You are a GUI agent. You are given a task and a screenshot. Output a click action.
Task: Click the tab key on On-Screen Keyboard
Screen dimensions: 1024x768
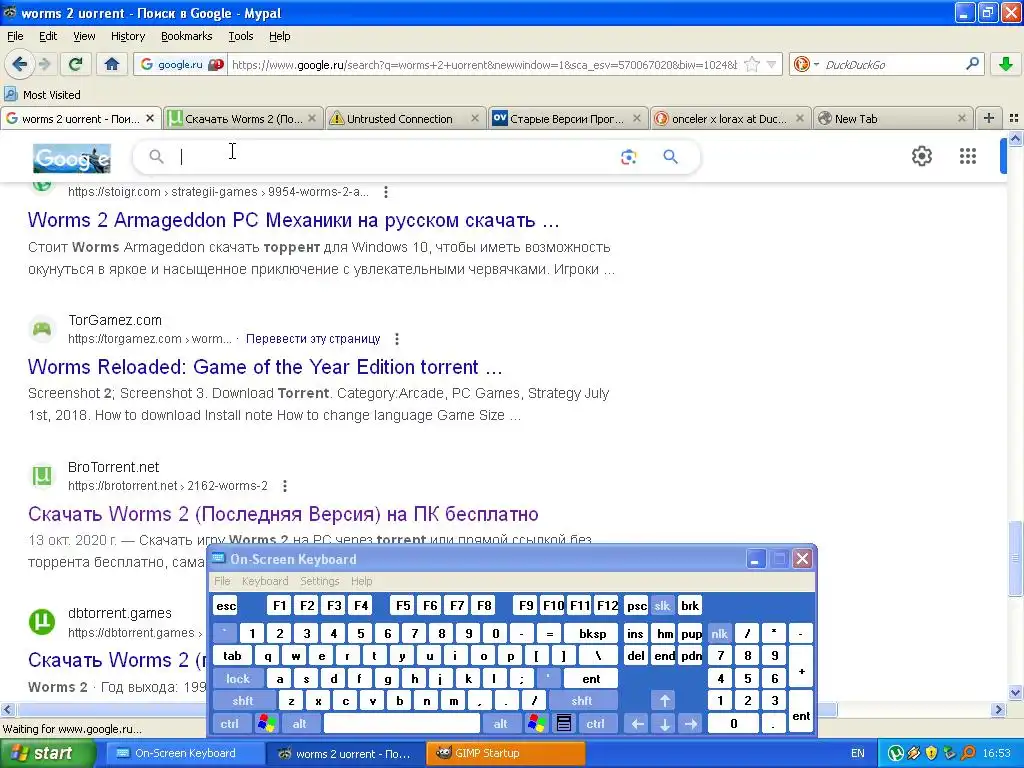click(232, 656)
